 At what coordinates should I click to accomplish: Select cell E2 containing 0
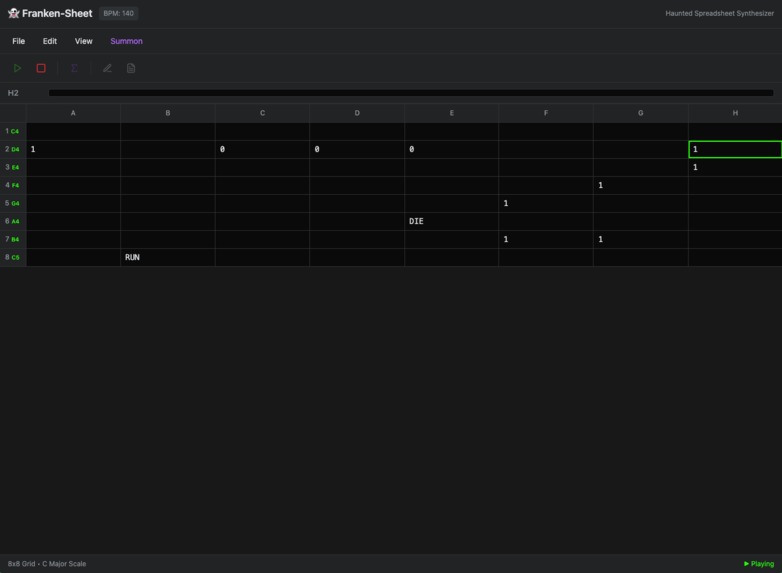pos(451,150)
